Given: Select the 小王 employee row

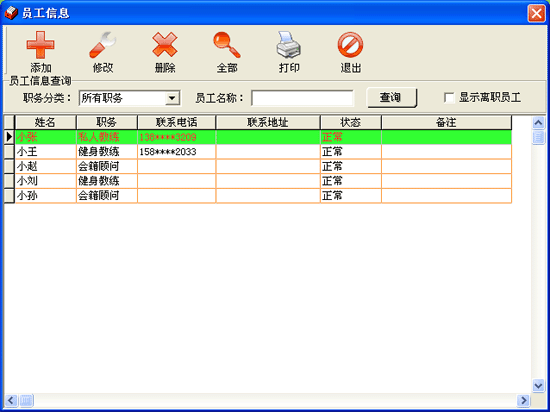Looking at the screenshot, I should coord(263,152).
